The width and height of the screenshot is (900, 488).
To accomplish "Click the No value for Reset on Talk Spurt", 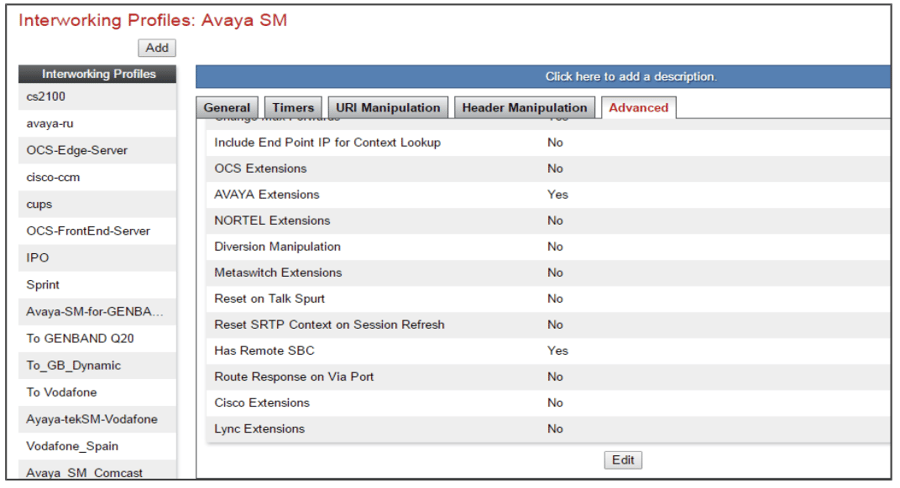I will pos(555,299).
